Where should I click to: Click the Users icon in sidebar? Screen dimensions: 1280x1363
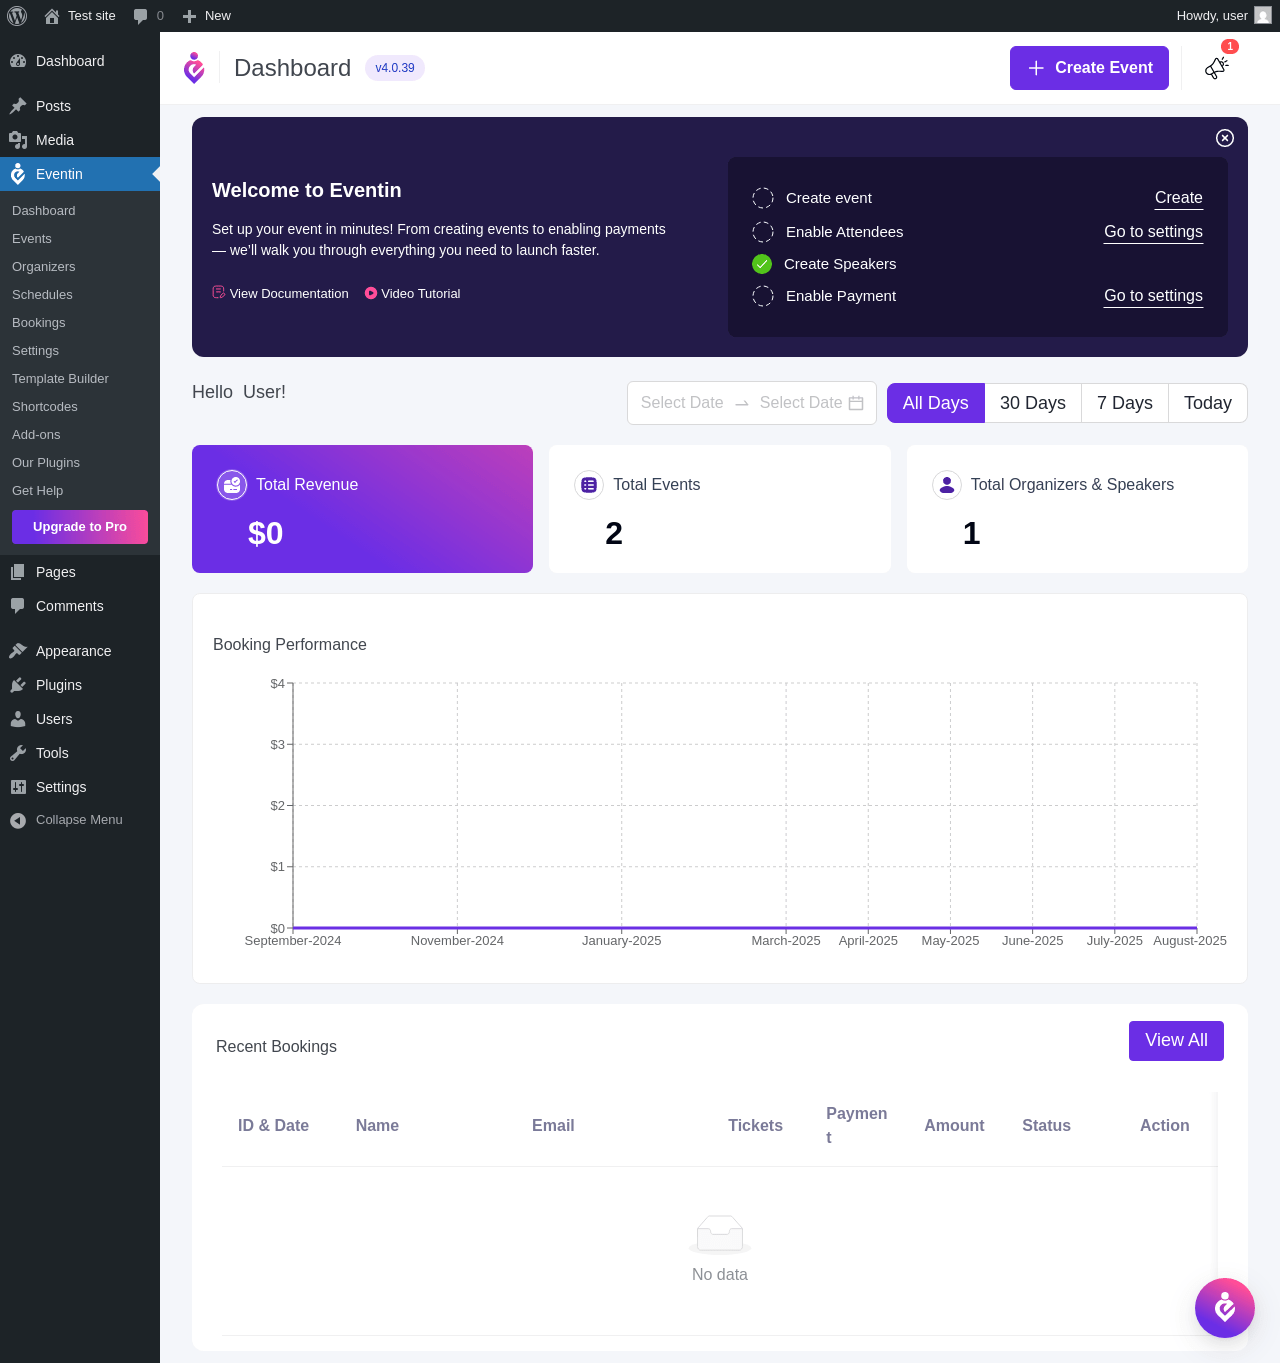point(18,719)
